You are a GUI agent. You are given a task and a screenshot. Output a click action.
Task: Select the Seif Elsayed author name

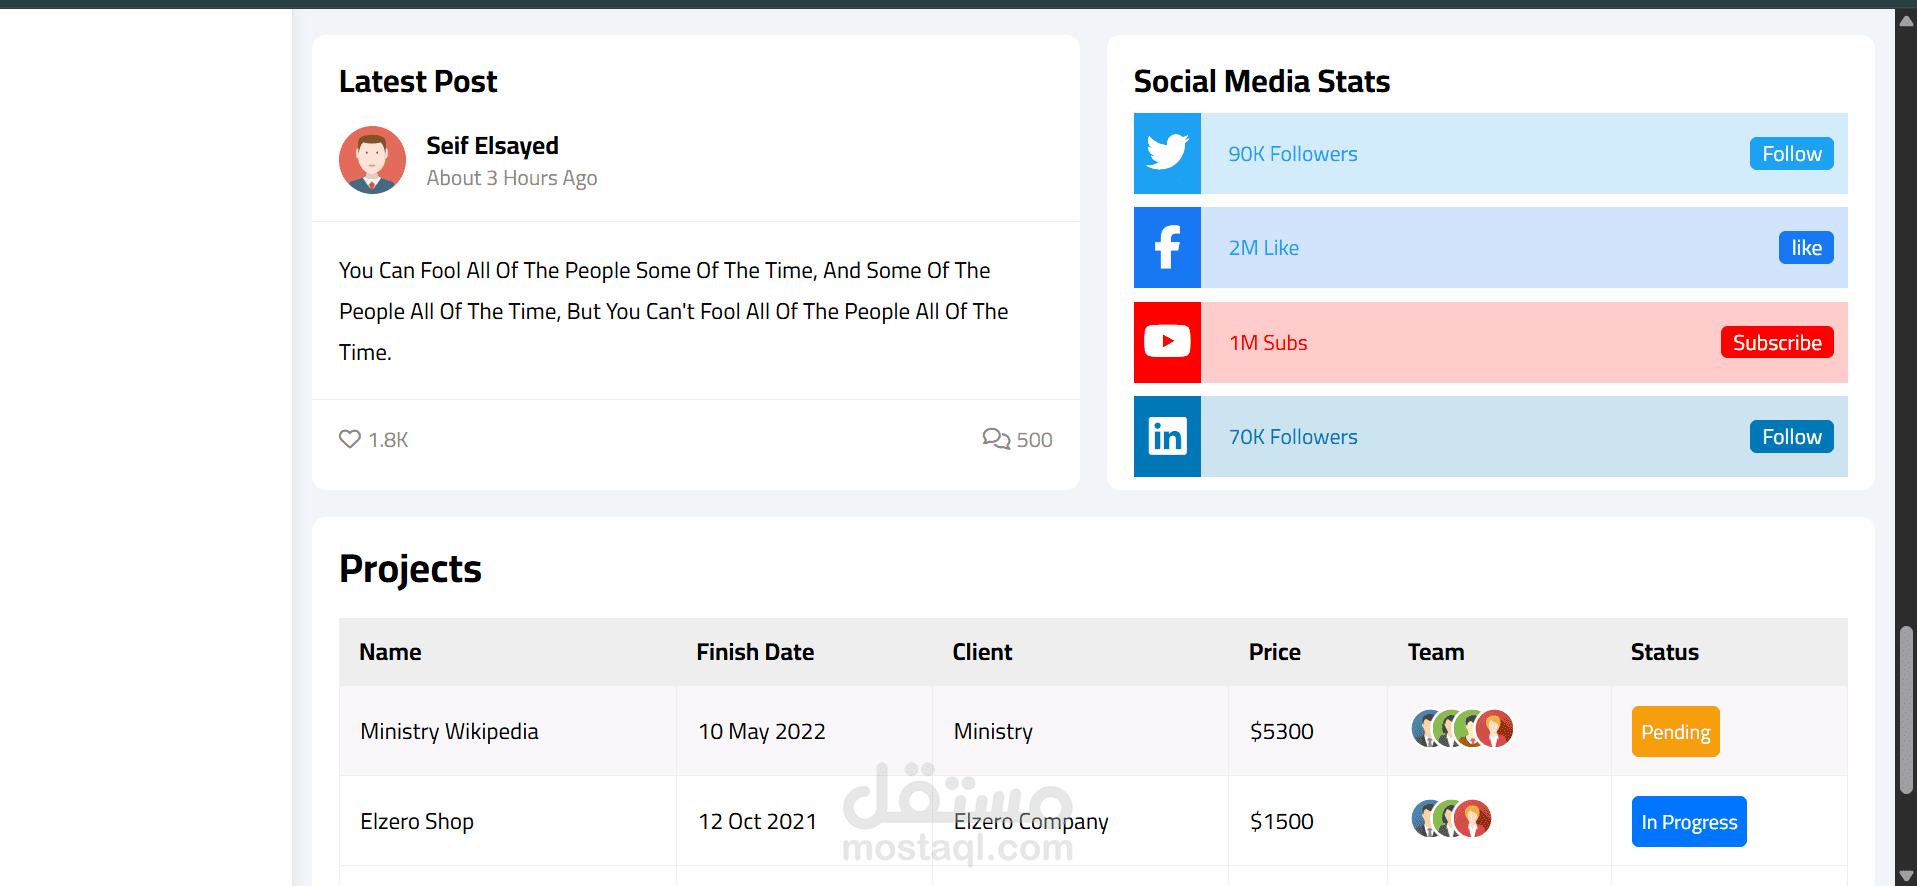492,146
